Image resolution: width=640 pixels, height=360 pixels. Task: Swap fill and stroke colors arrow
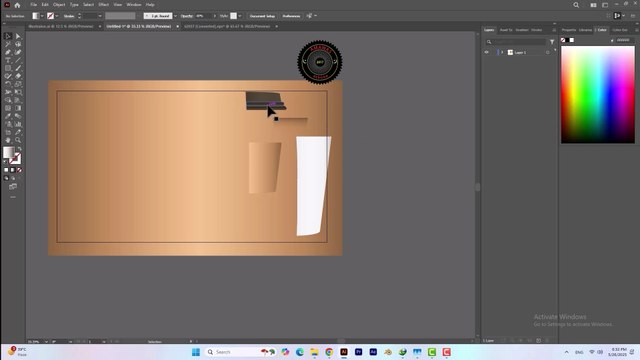19,149
